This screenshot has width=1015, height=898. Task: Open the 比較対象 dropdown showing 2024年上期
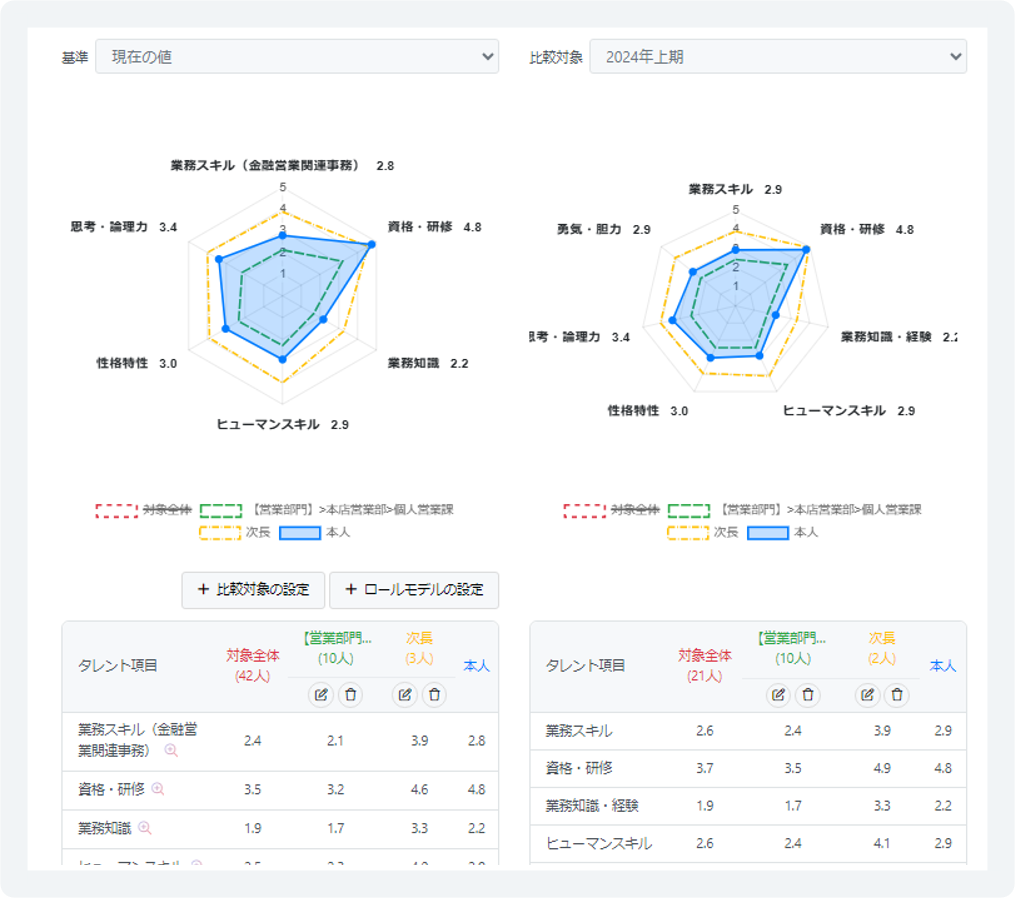[777, 57]
